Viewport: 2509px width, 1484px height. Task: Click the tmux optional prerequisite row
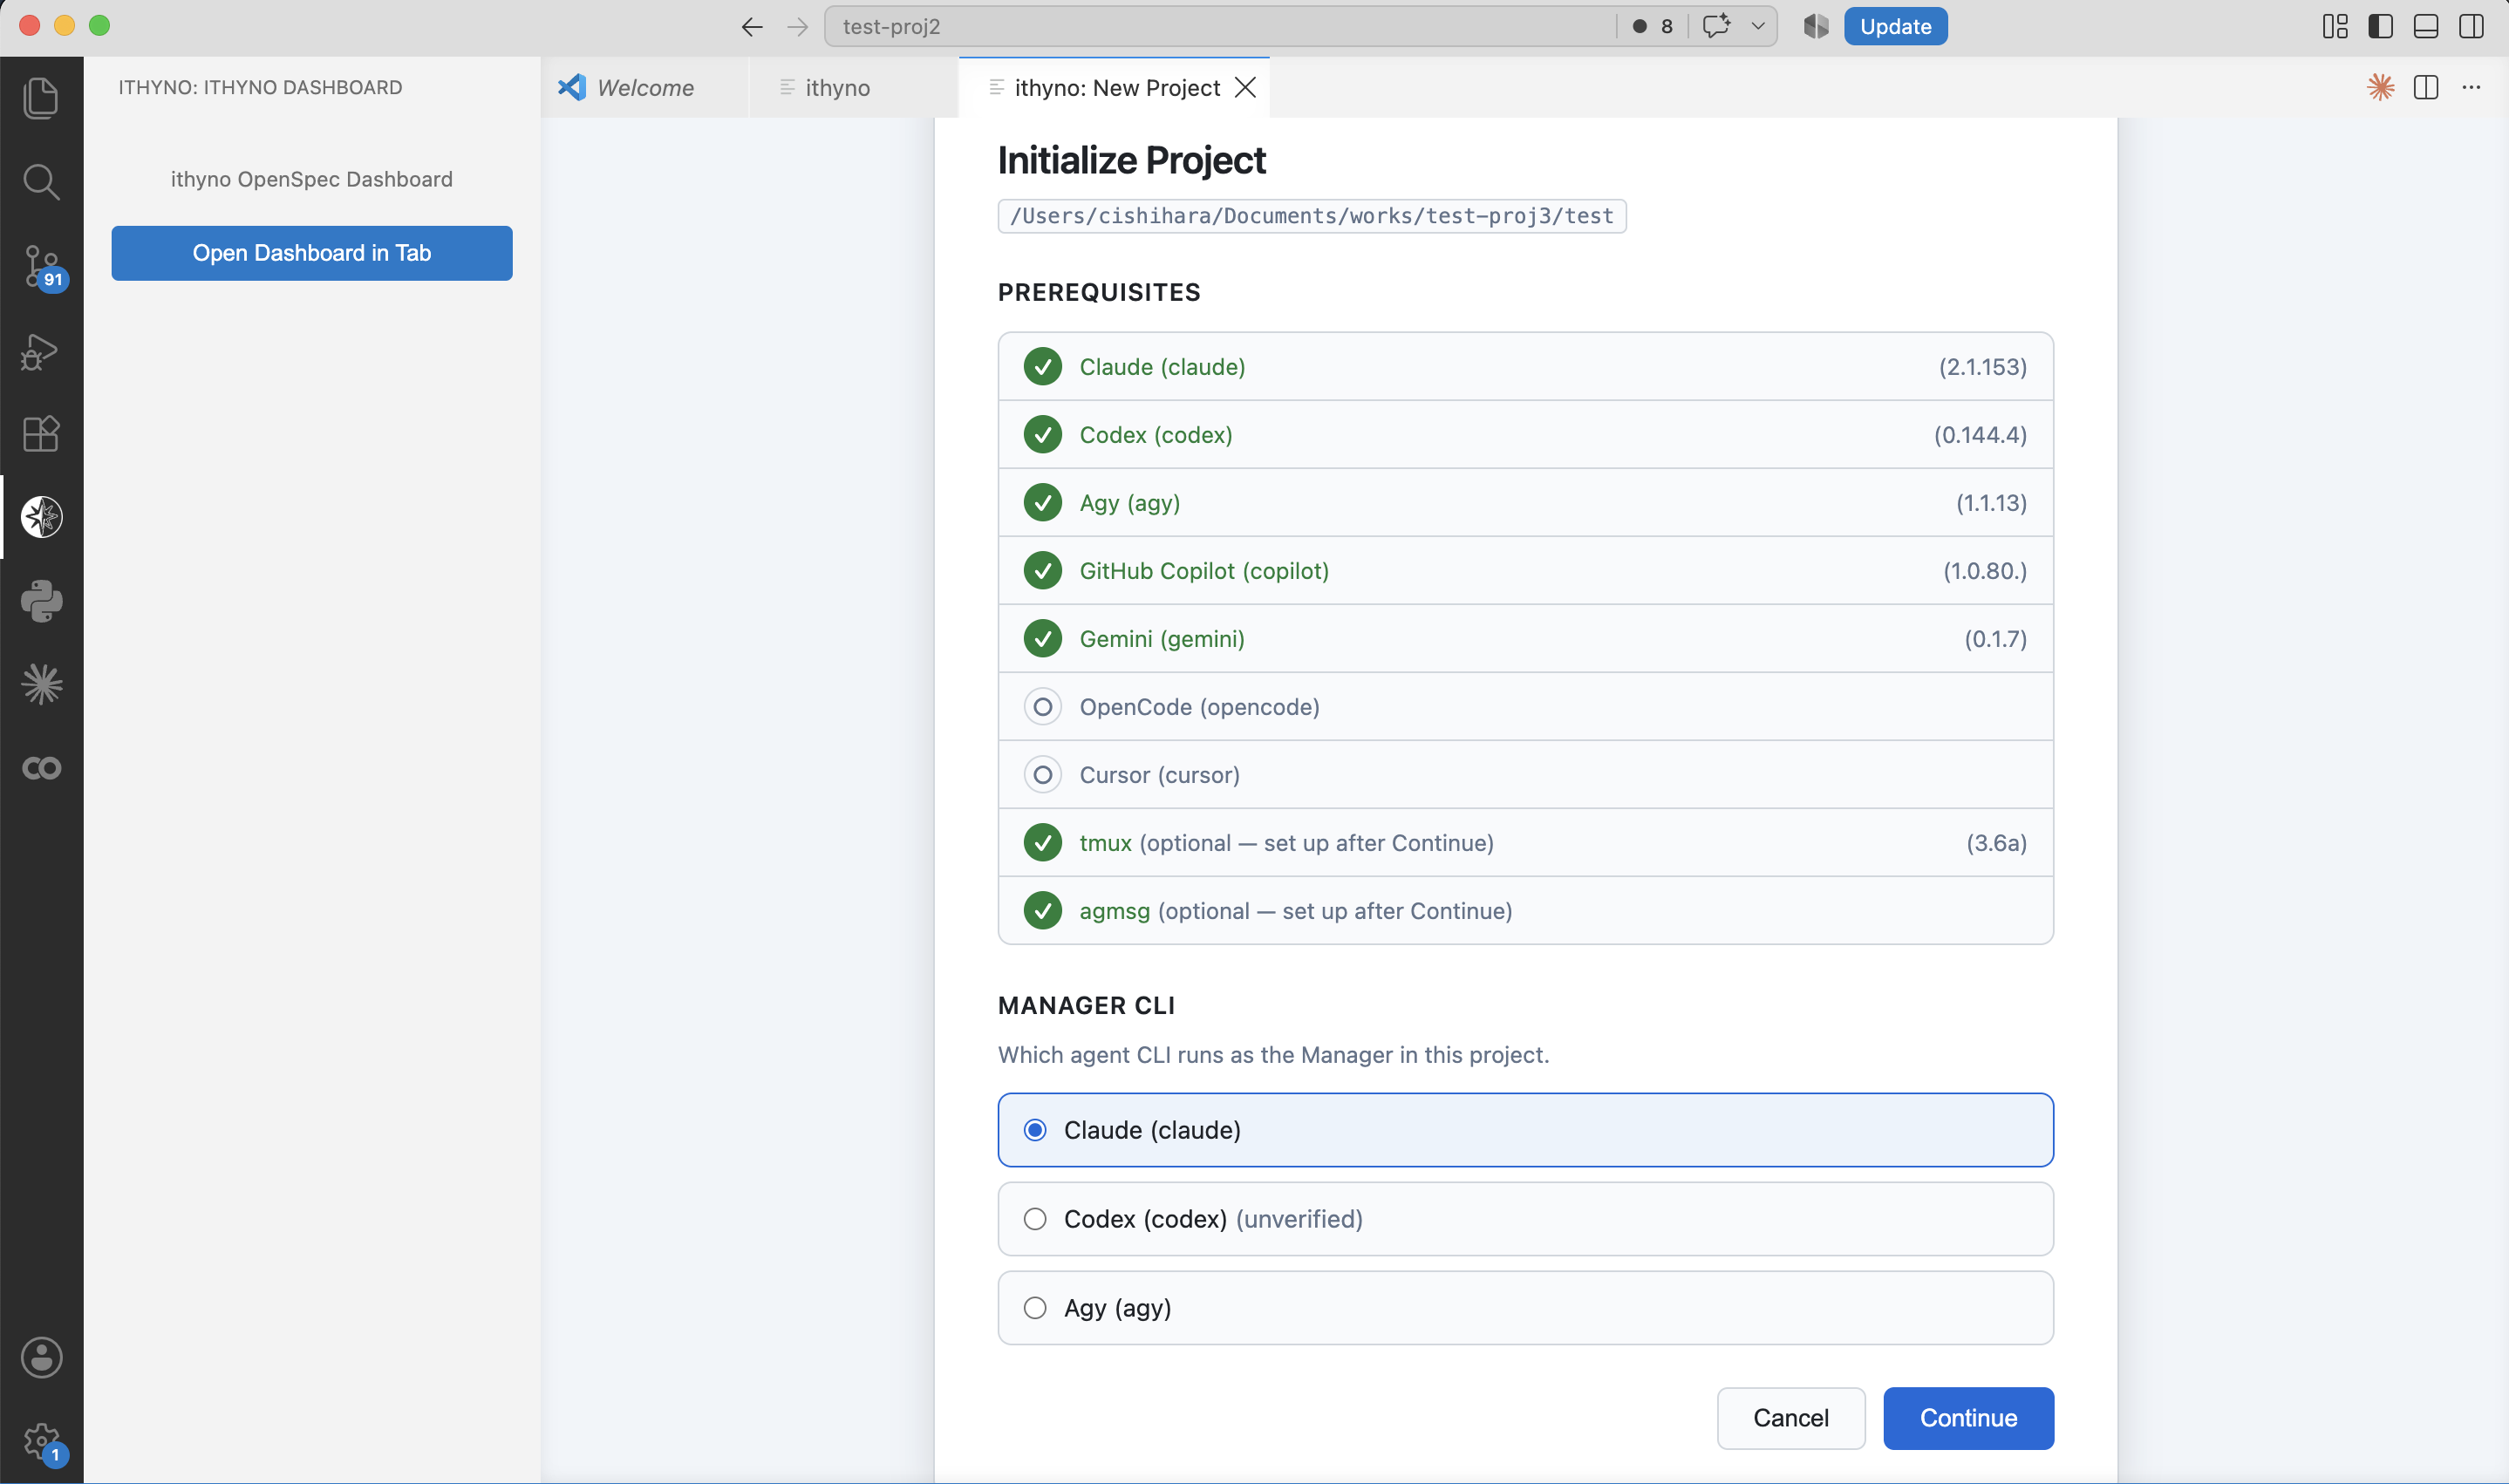[x=1525, y=843]
